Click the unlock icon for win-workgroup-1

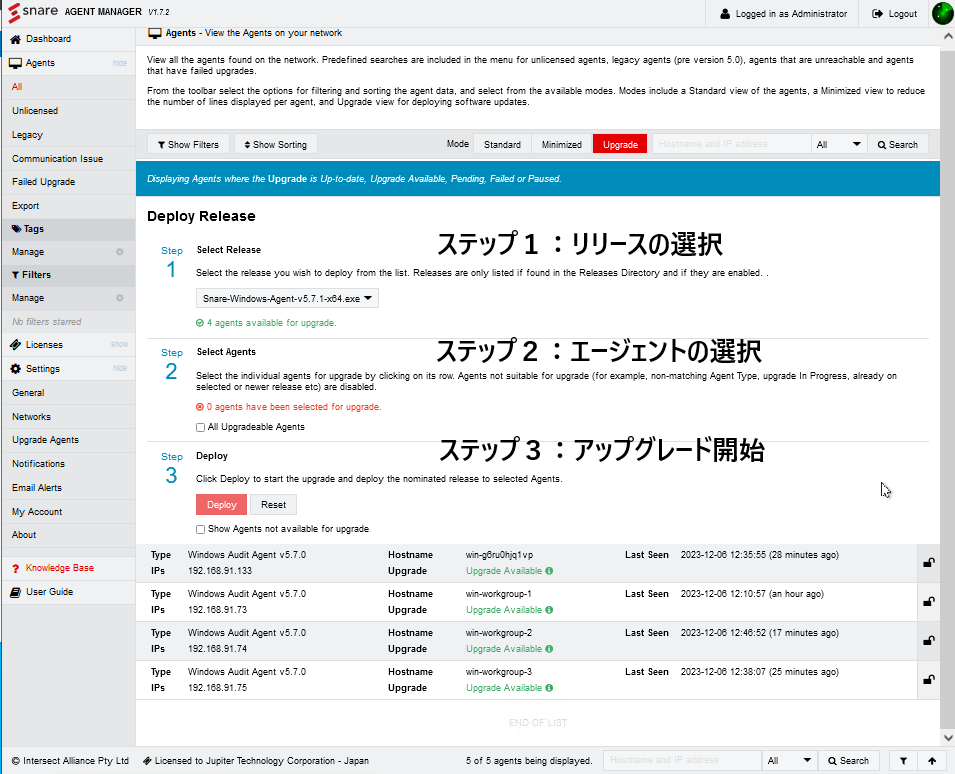pos(929,602)
